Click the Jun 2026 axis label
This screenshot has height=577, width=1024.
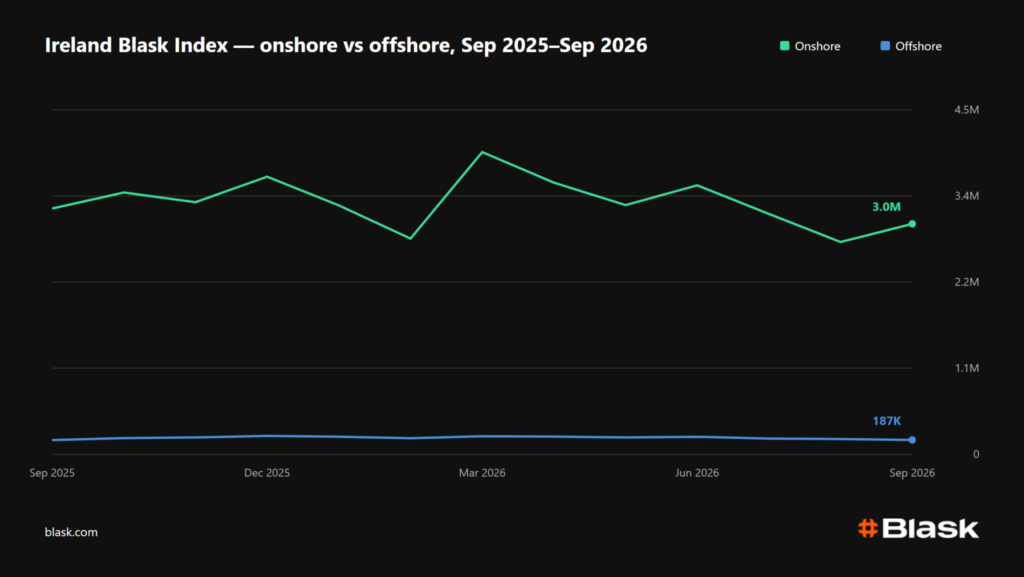pos(697,473)
